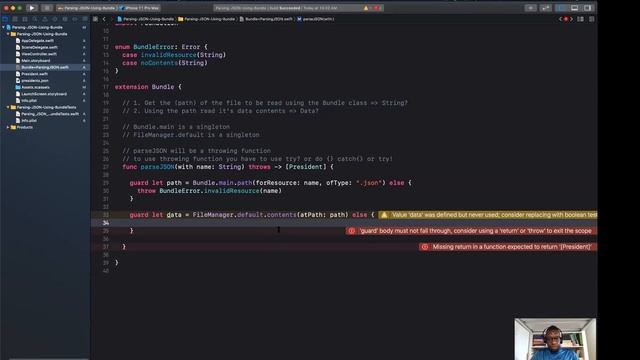
Task: Expand the Products folder
Action: pyautogui.click(x=8, y=127)
